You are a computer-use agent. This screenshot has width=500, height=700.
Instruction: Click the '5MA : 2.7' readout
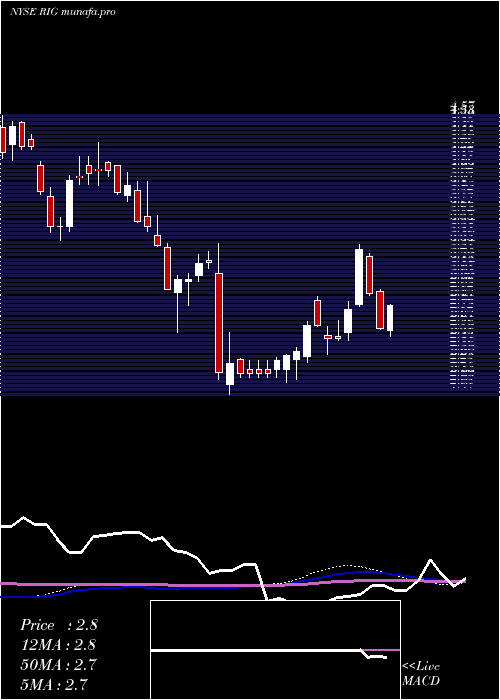(x=54, y=684)
